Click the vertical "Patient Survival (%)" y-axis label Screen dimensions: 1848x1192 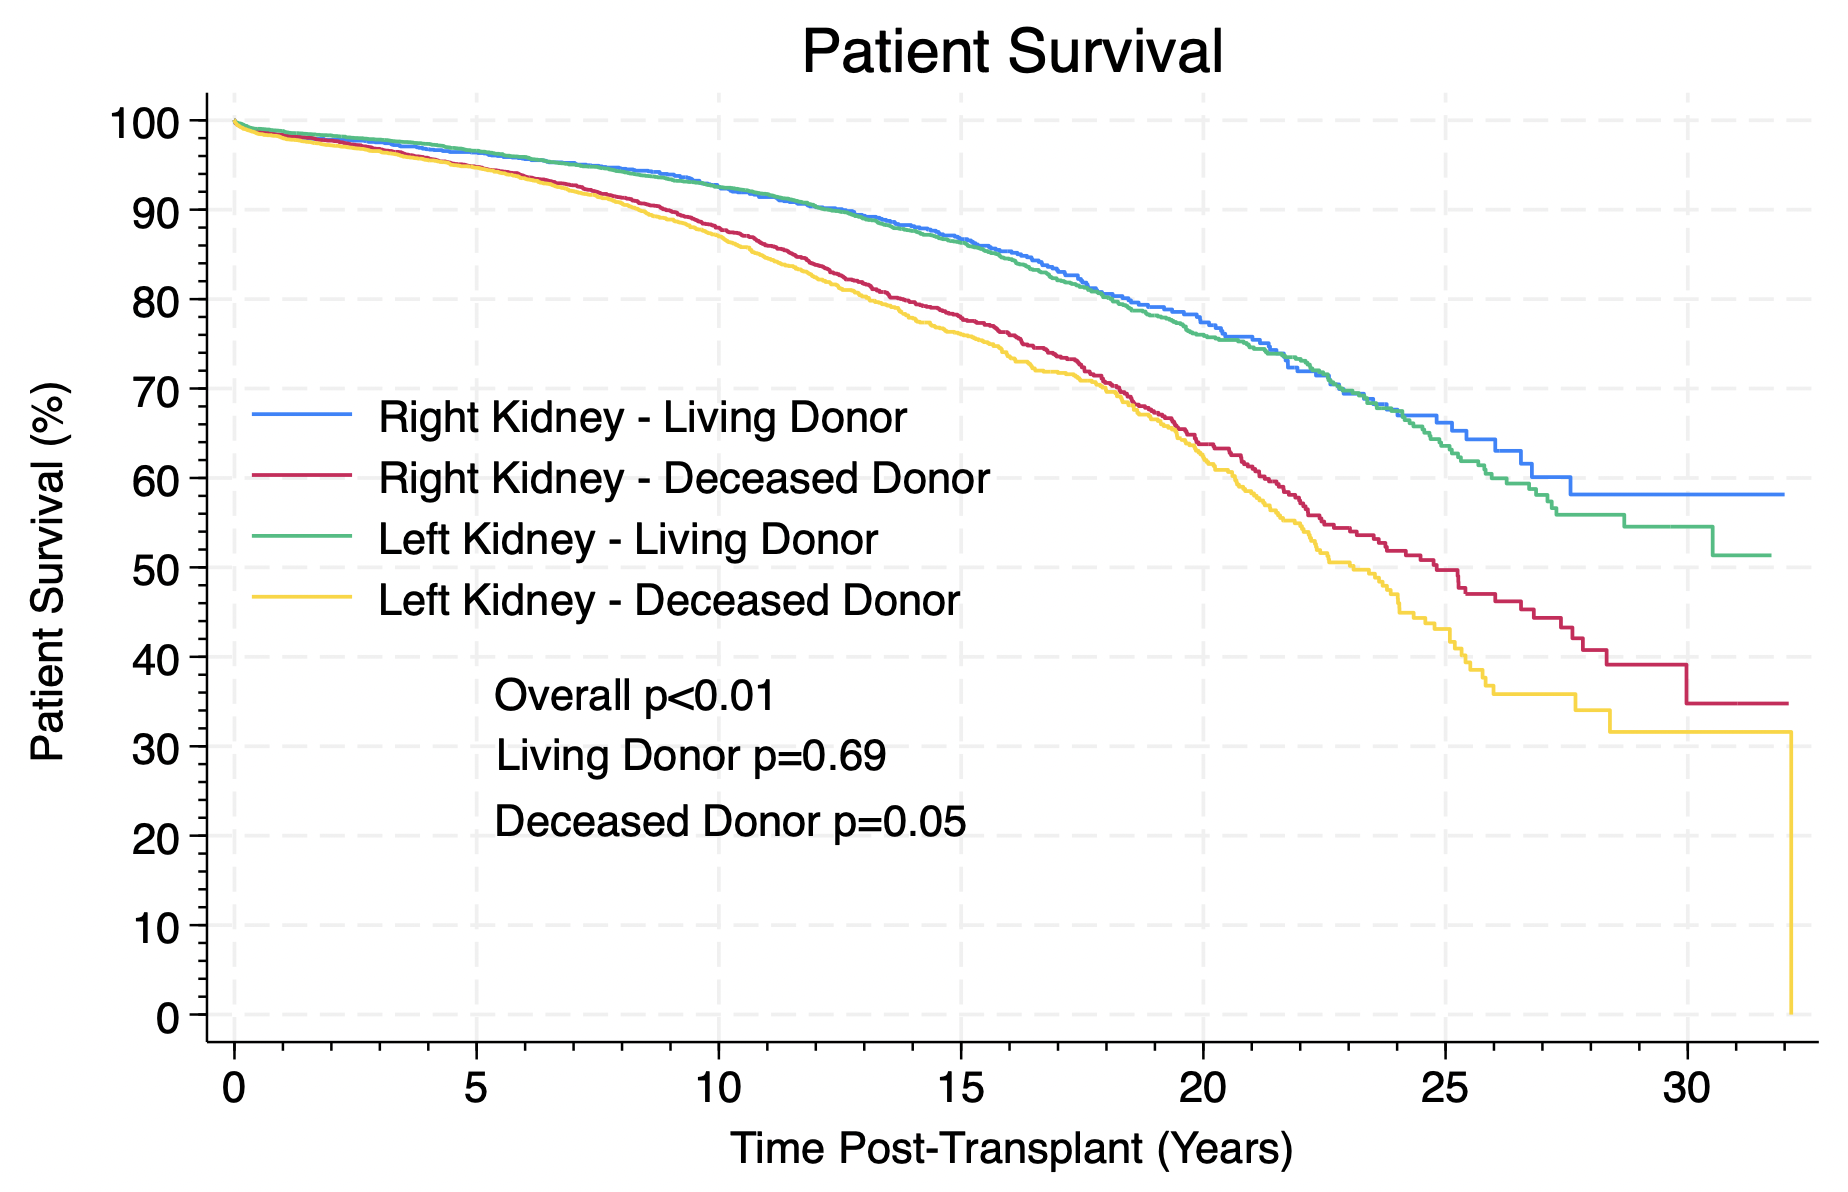47,574
